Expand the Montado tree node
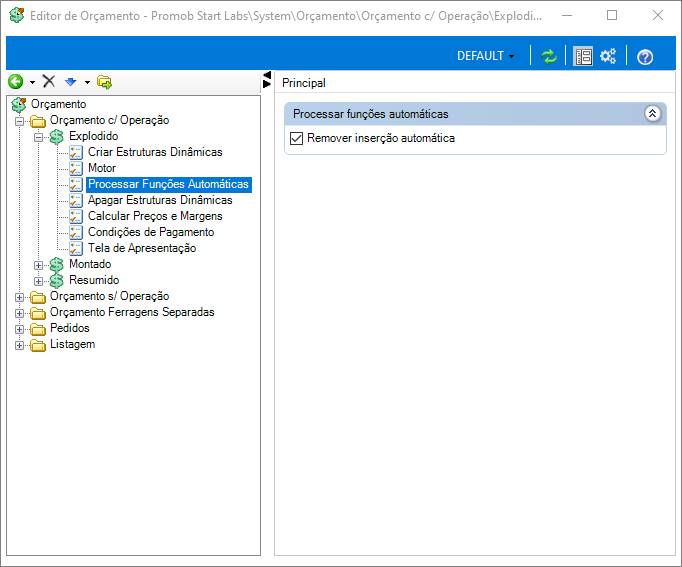 (x=38, y=265)
